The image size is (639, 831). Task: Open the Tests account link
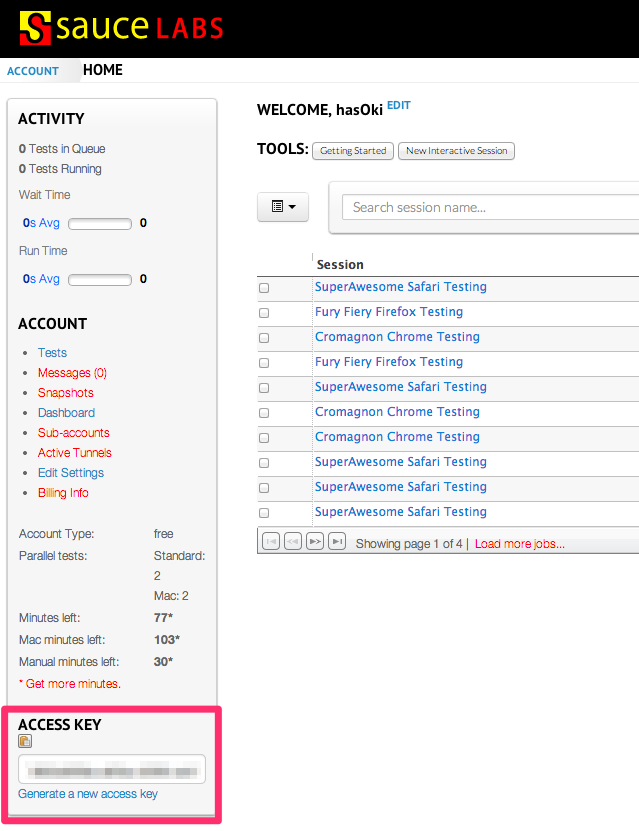(52, 353)
